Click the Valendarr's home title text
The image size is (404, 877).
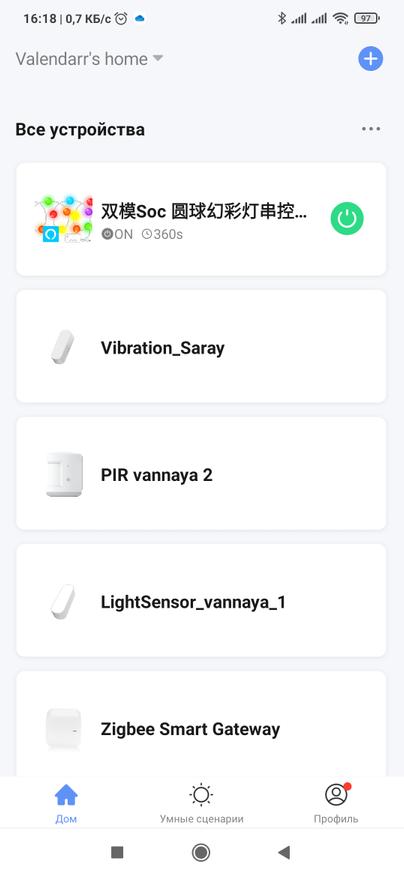(x=82, y=59)
